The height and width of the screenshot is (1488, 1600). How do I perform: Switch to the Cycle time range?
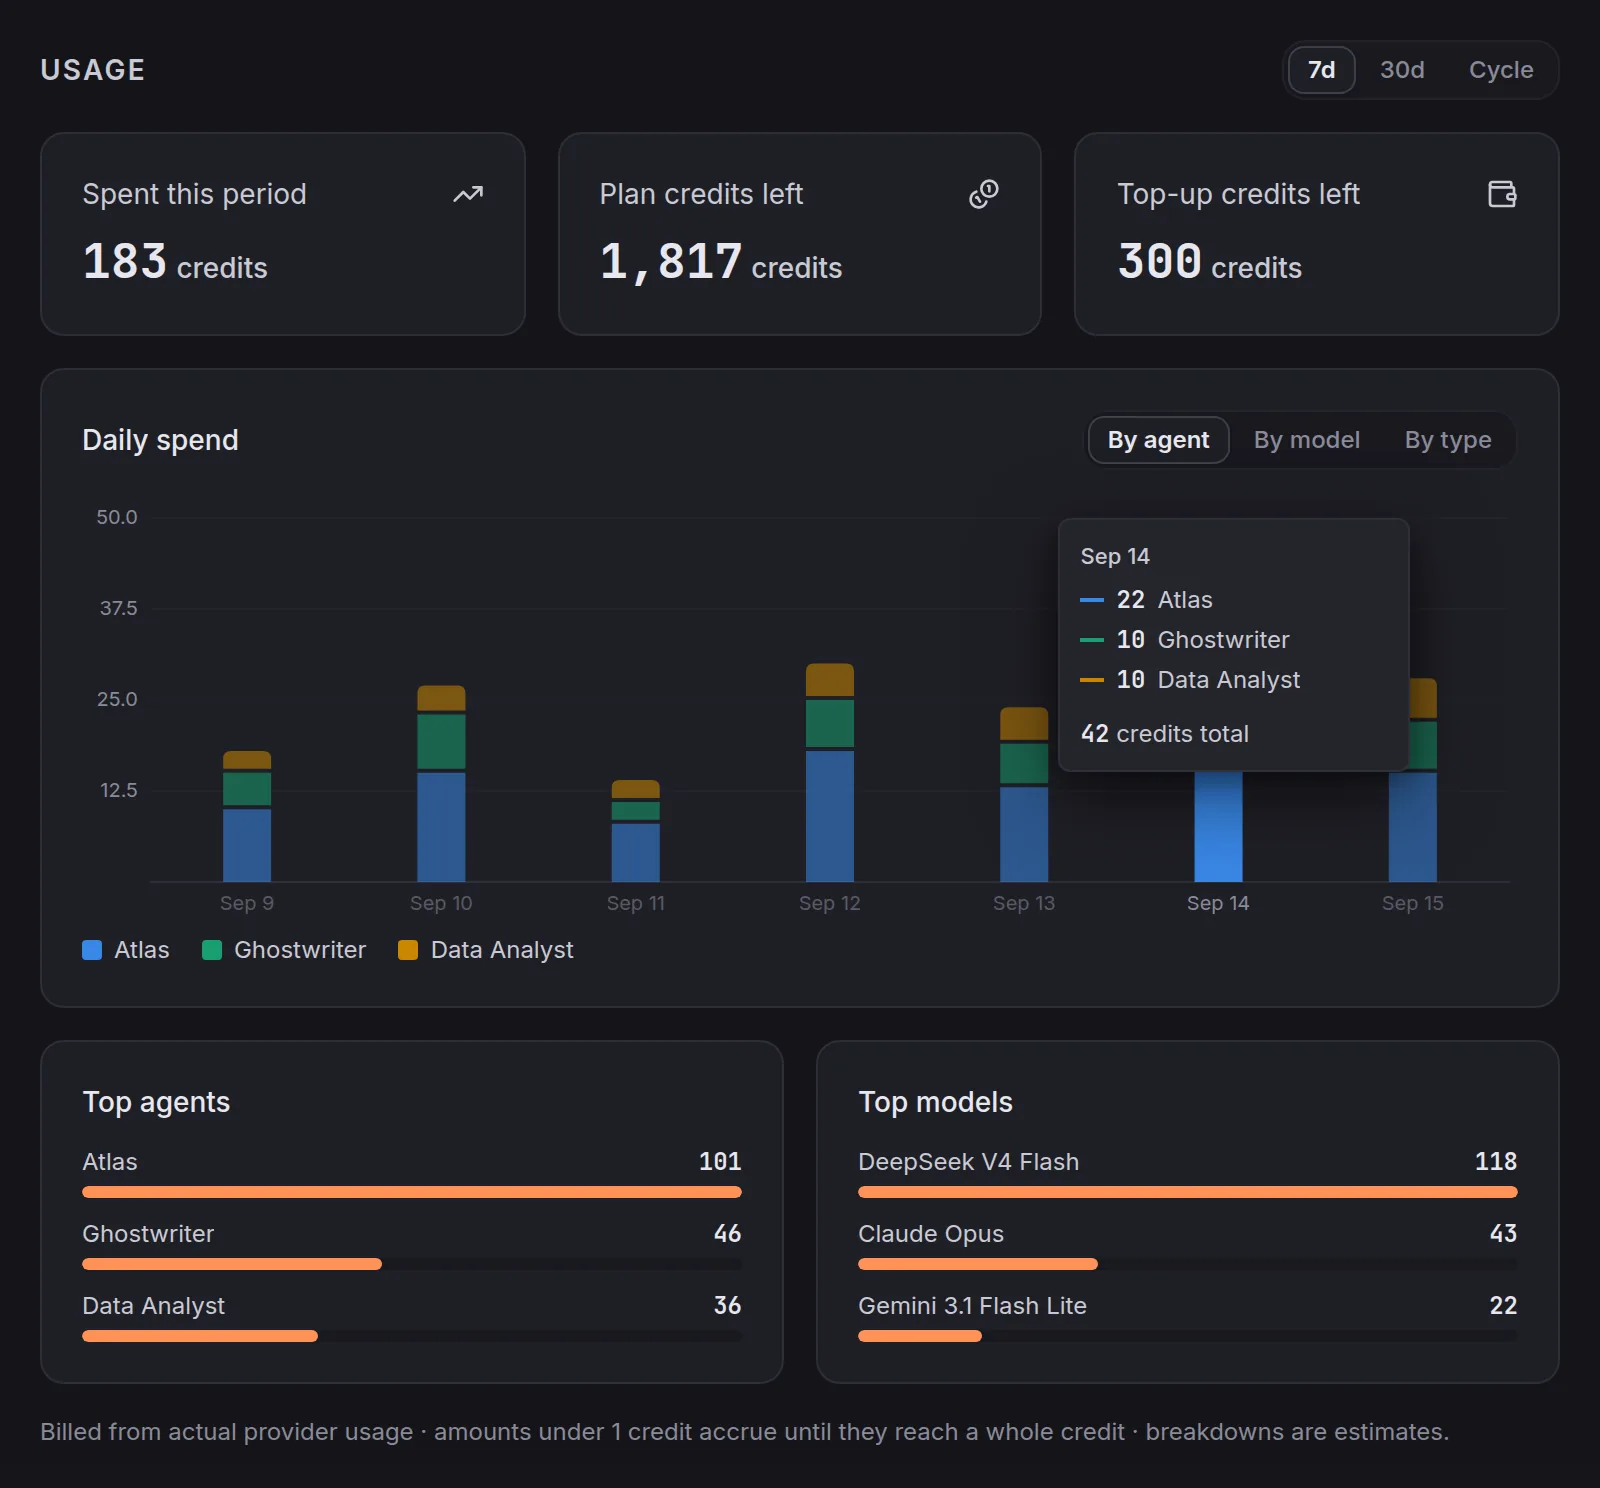(x=1501, y=70)
